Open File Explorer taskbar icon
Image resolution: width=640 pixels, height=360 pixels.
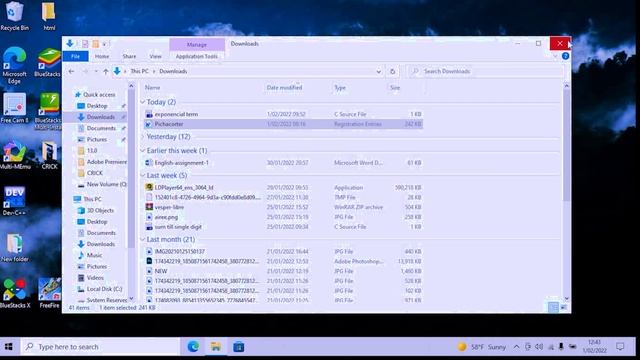(216, 347)
